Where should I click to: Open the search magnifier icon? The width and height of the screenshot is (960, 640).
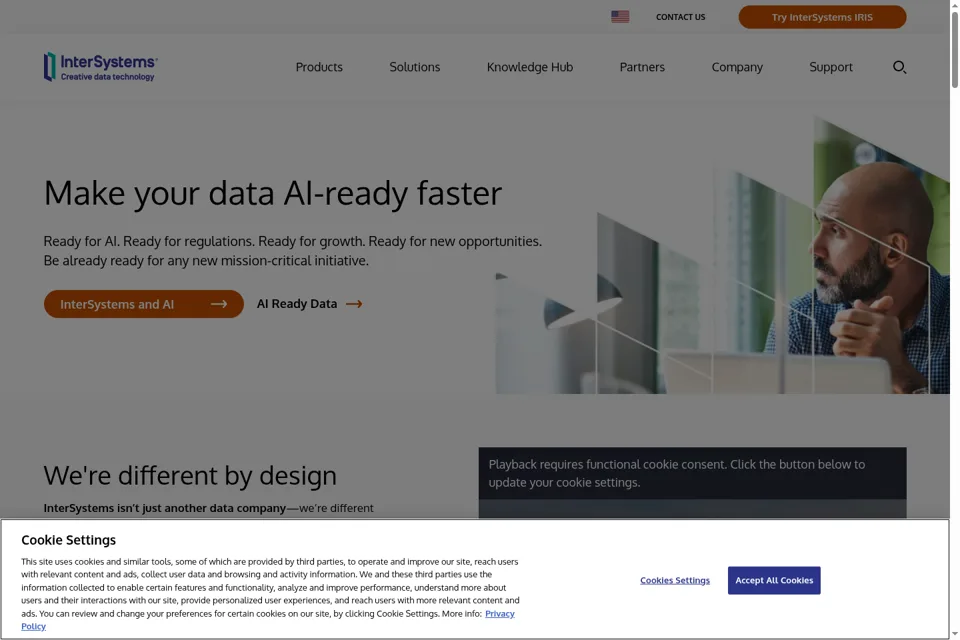point(899,67)
